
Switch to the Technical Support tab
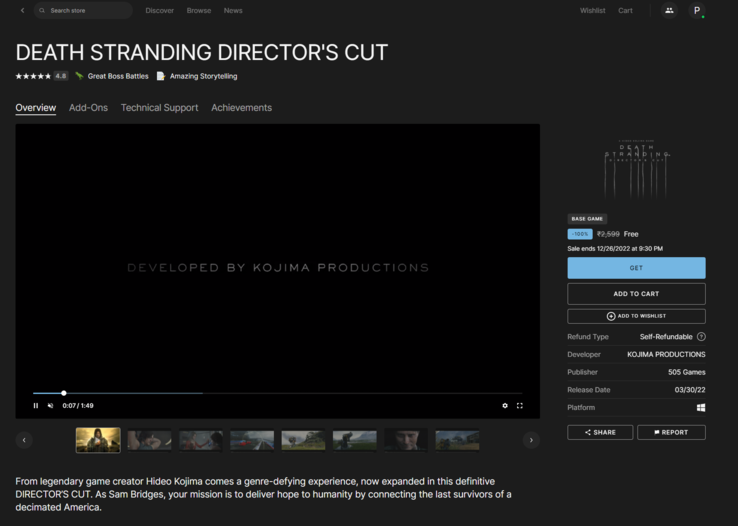click(160, 108)
